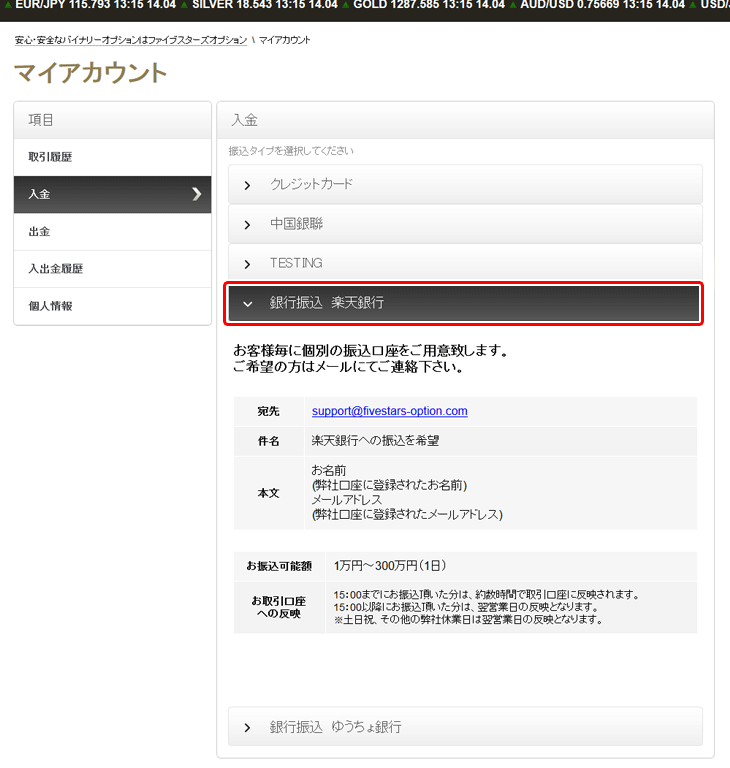Screen dimensions: 730x768
Task: Click the white chevron arrow on the 入金 sidebar item
Action: (x=196, y=194)
